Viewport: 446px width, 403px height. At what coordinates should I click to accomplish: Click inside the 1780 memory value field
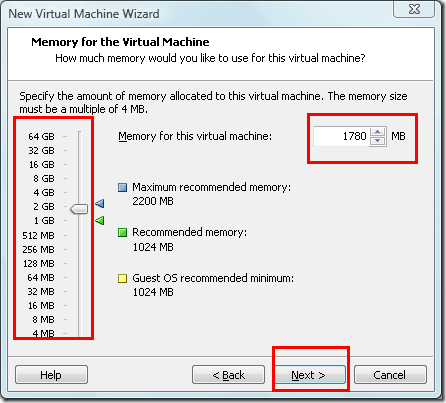(341, 136)
